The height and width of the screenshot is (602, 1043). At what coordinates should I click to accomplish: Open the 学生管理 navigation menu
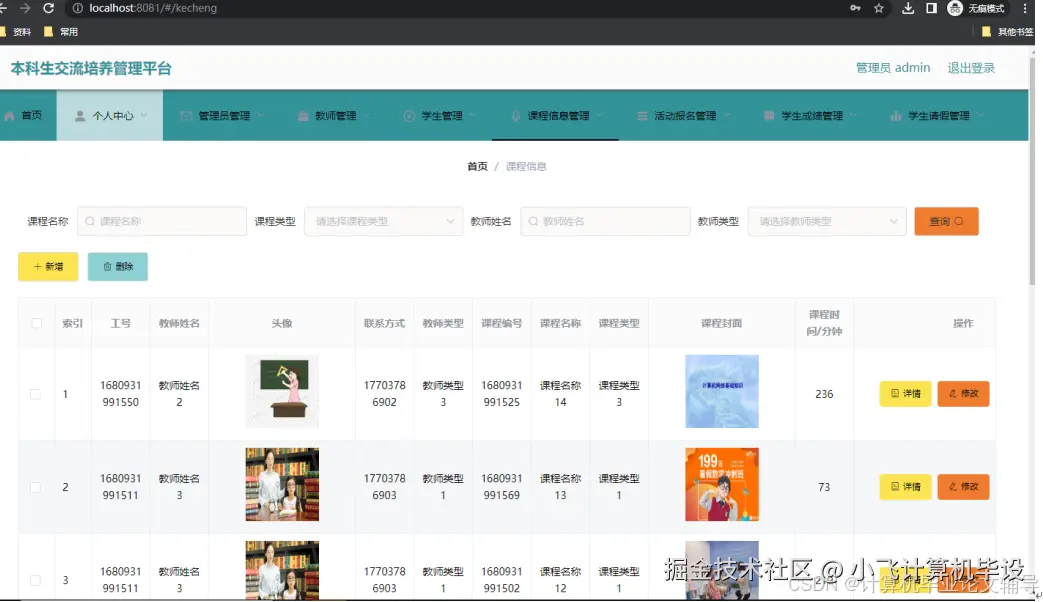(440, 114)
